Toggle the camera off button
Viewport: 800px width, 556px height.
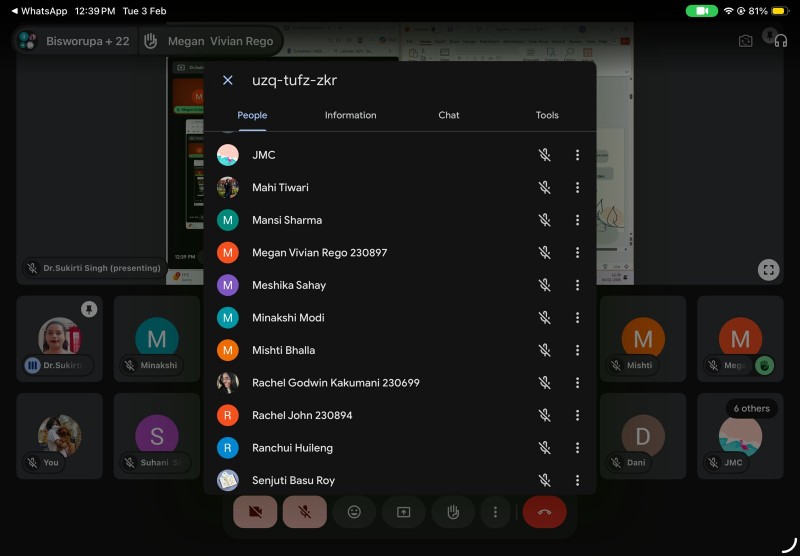point(255,512)
